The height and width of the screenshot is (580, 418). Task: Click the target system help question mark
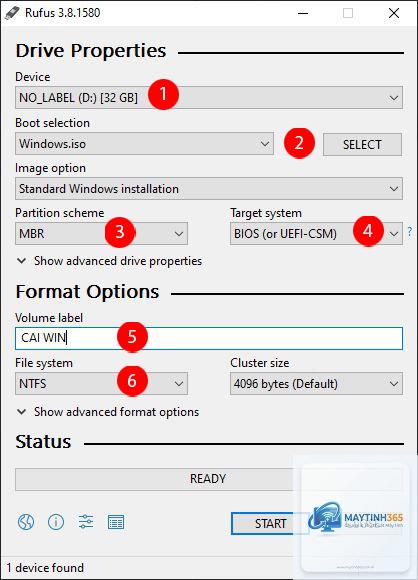tap(409, 232)
